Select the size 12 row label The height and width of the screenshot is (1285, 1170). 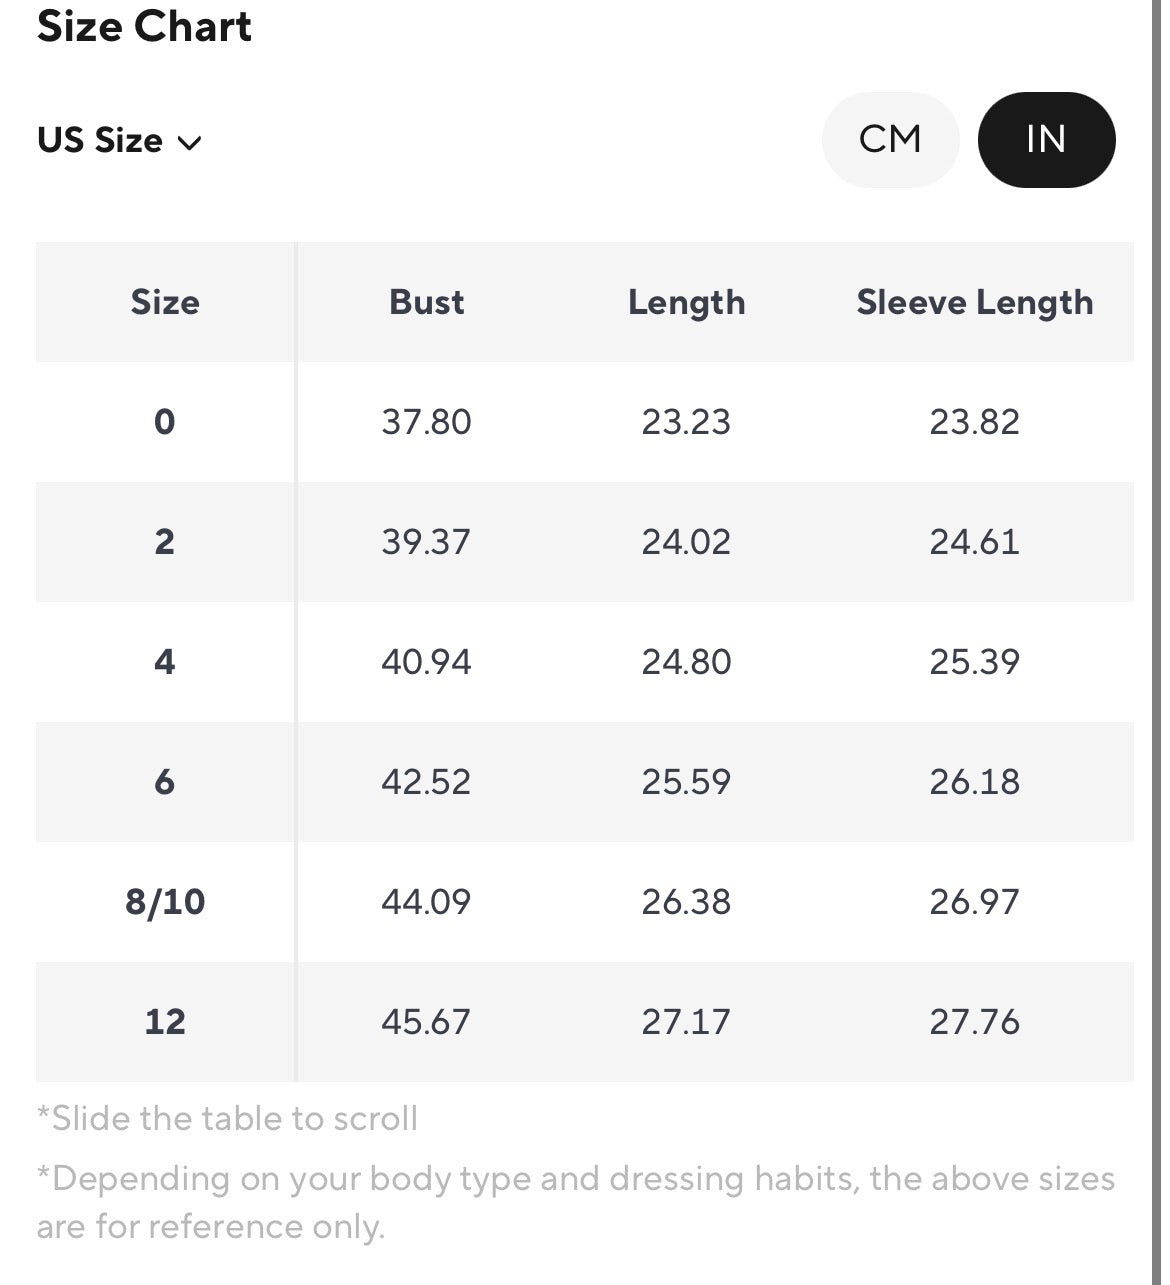pyautogui.click(x=165, y=1022)
